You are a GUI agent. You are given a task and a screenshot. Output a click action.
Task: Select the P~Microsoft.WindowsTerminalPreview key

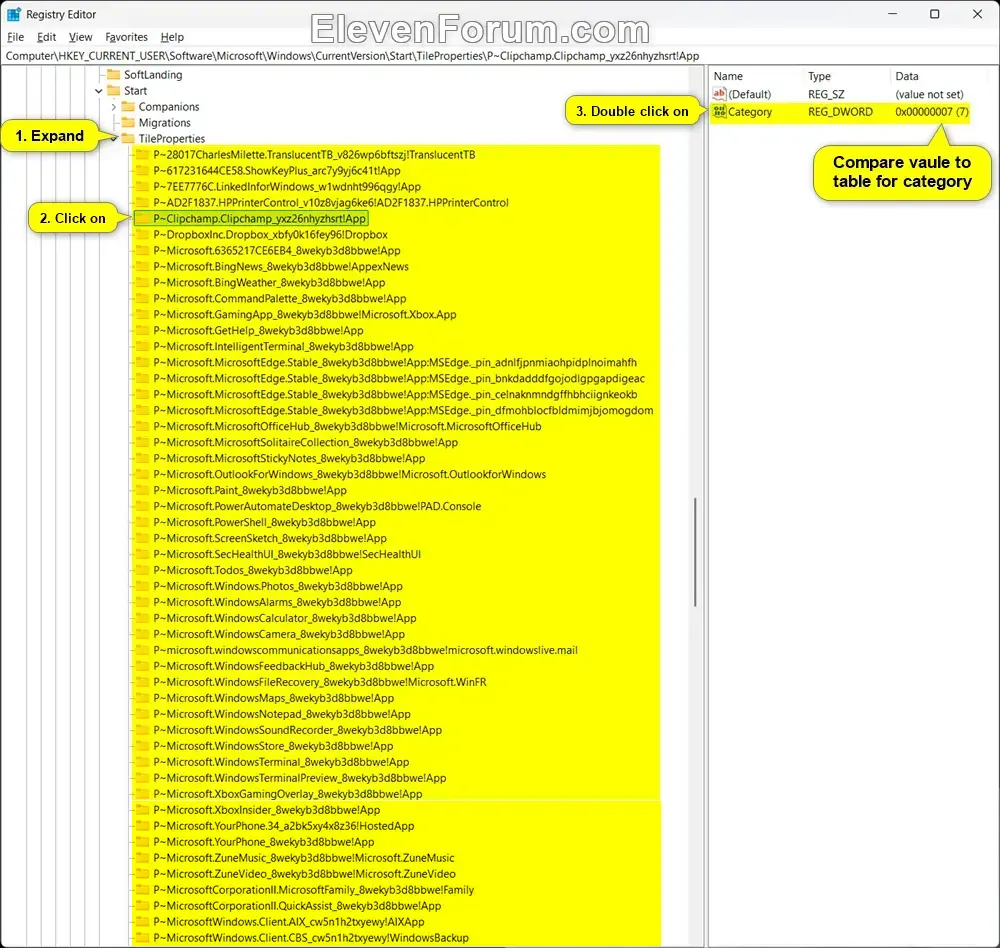coord(300,778)
